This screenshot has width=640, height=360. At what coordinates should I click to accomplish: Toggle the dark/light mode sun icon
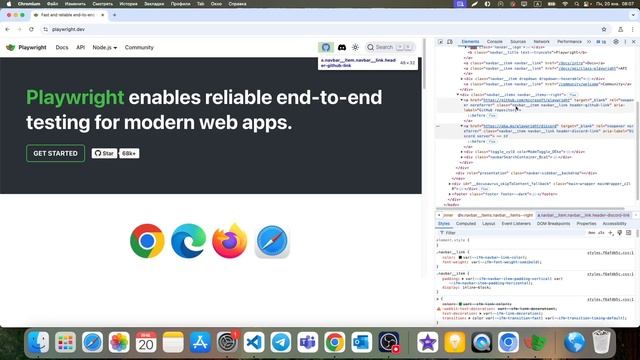[356, 47]
